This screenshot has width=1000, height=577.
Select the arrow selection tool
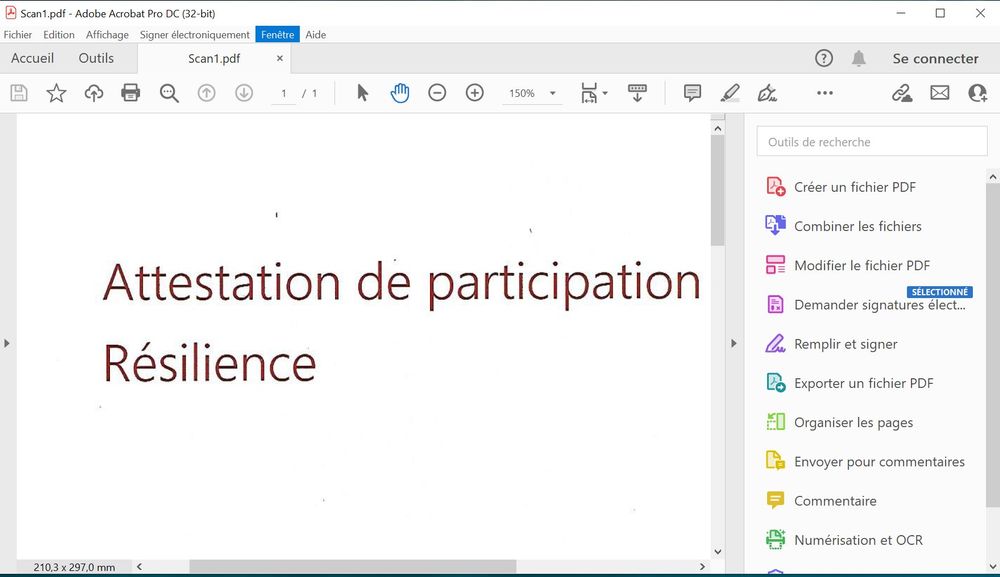click(x=362, y=93)
